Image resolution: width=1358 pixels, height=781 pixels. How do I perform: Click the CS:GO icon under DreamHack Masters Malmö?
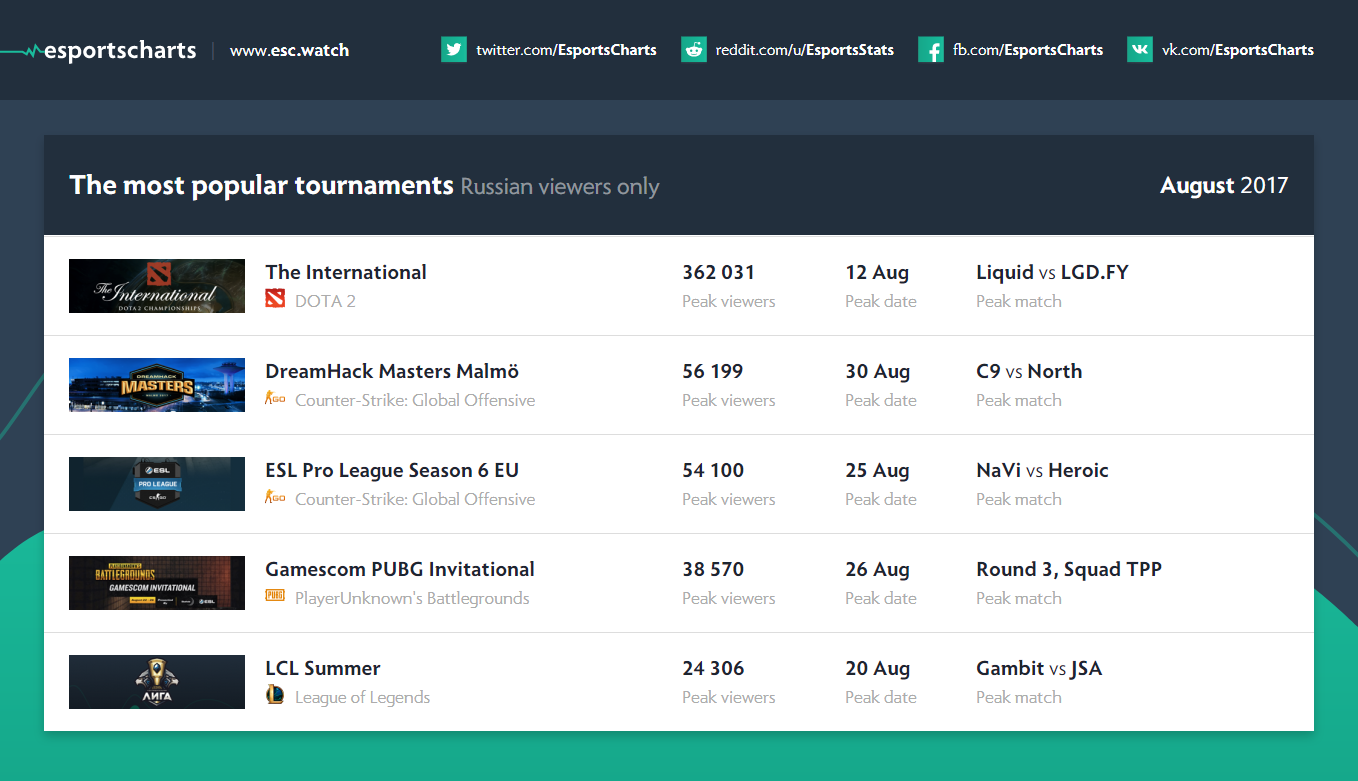[x=275, y=399]
